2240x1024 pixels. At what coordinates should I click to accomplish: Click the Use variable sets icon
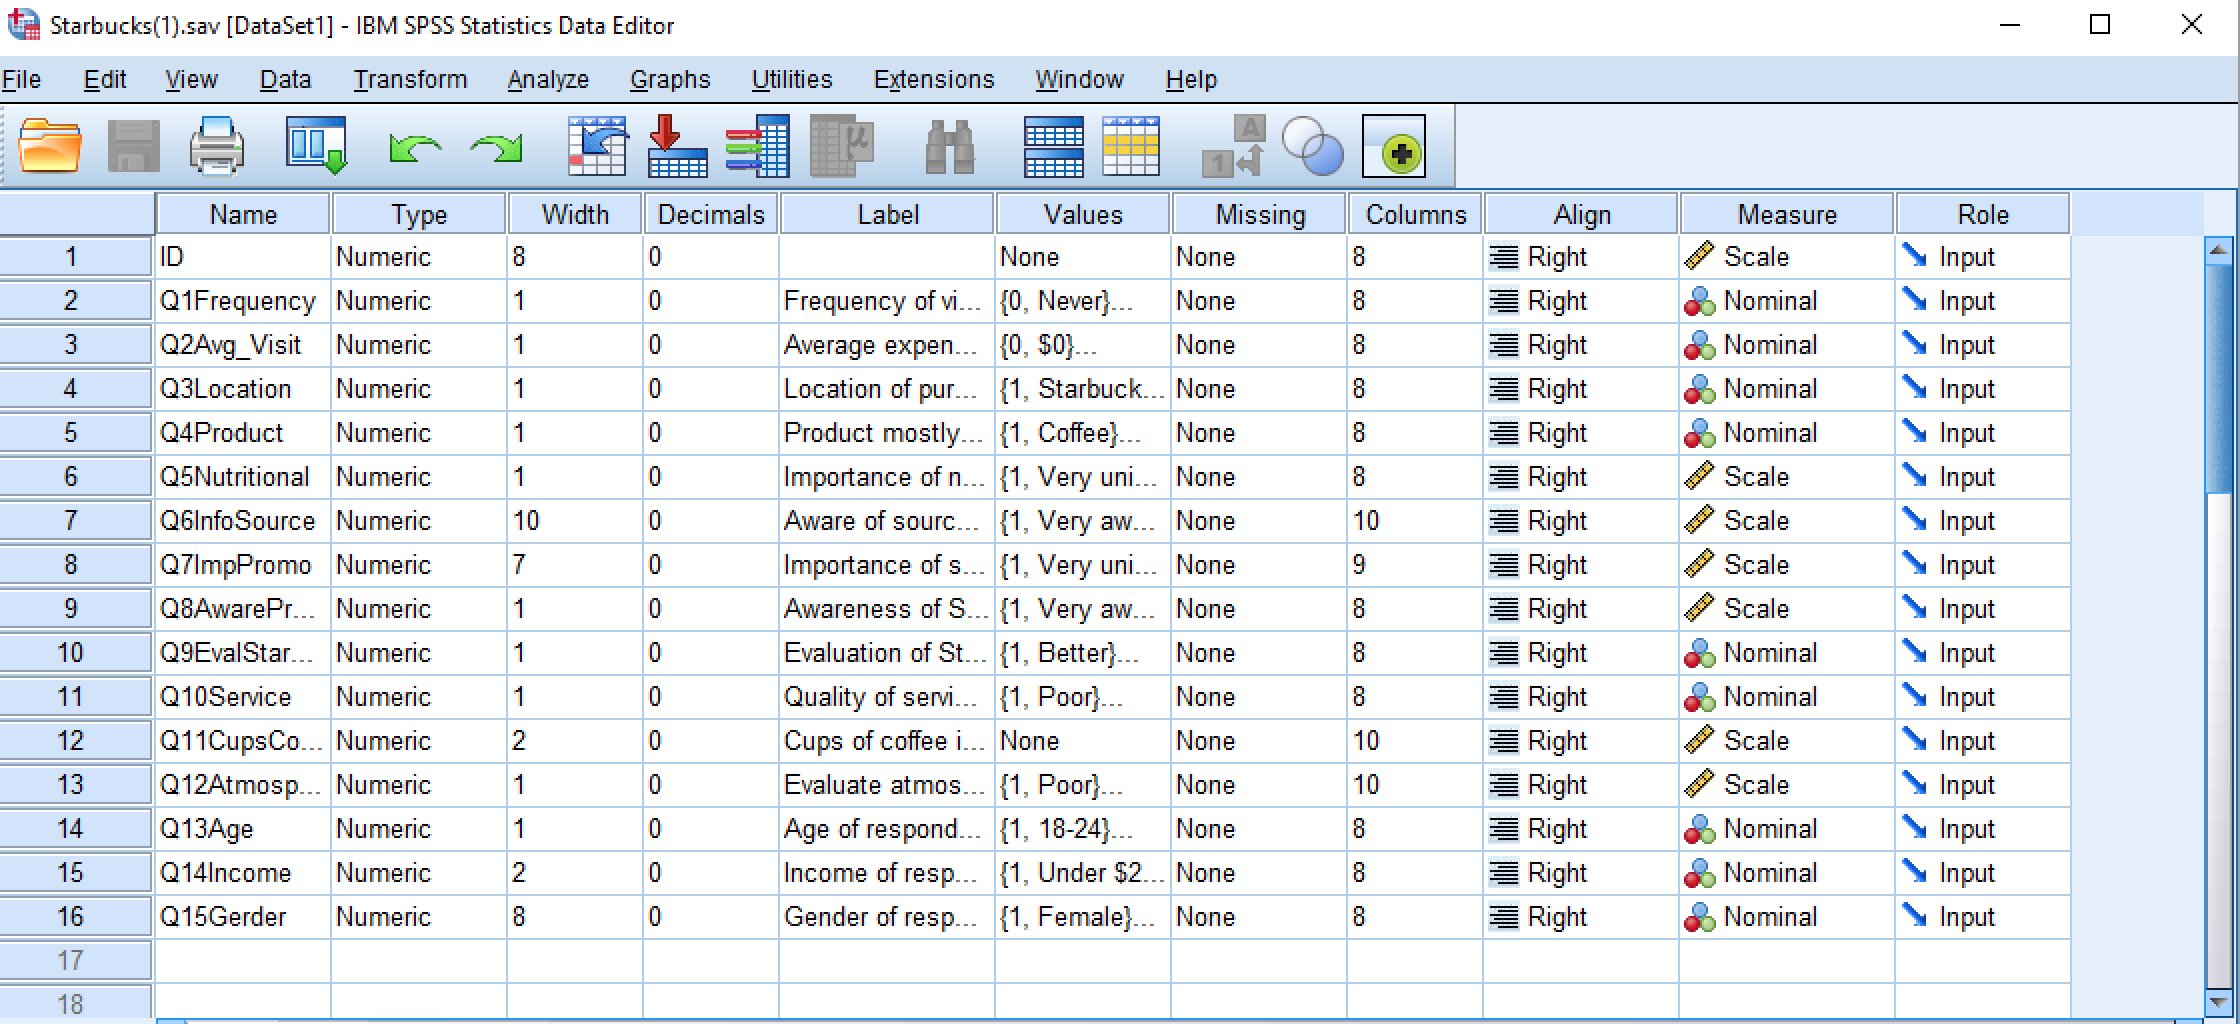pos(1312,146)
